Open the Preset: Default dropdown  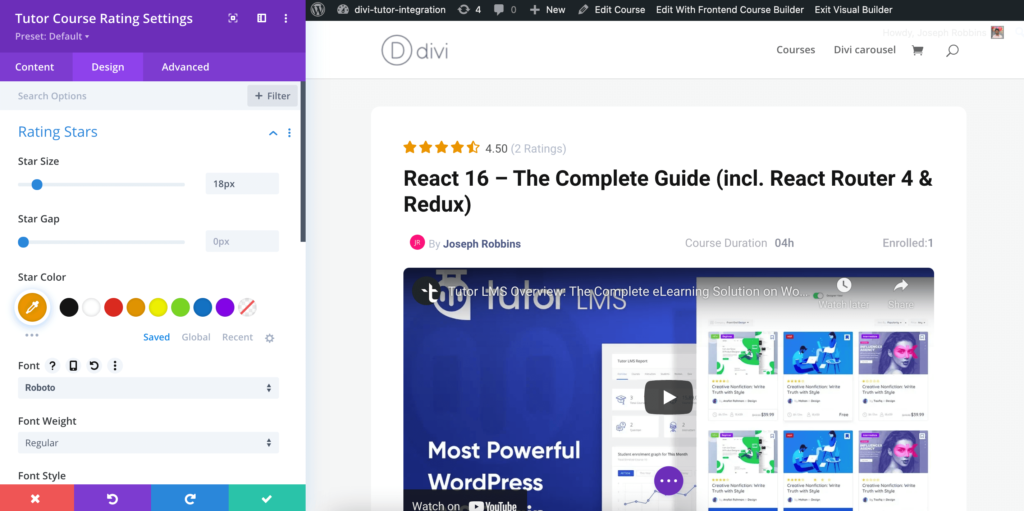pos(52,36)
